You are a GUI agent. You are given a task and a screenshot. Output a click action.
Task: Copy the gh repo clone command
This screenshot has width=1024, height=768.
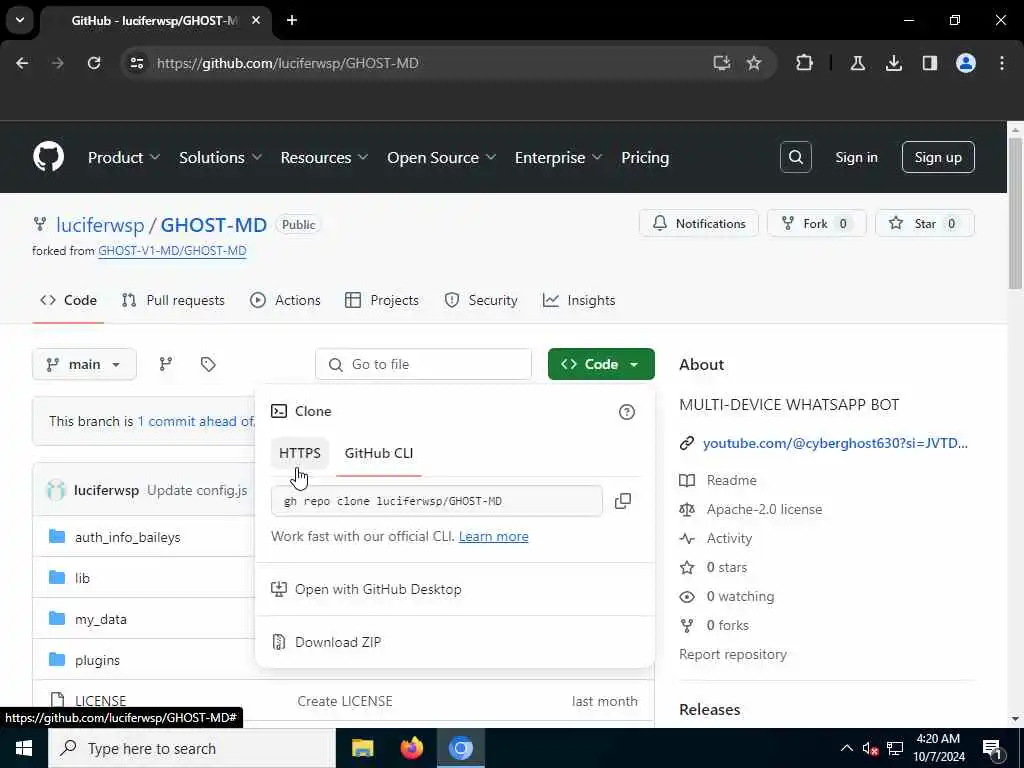coord(622,501)
